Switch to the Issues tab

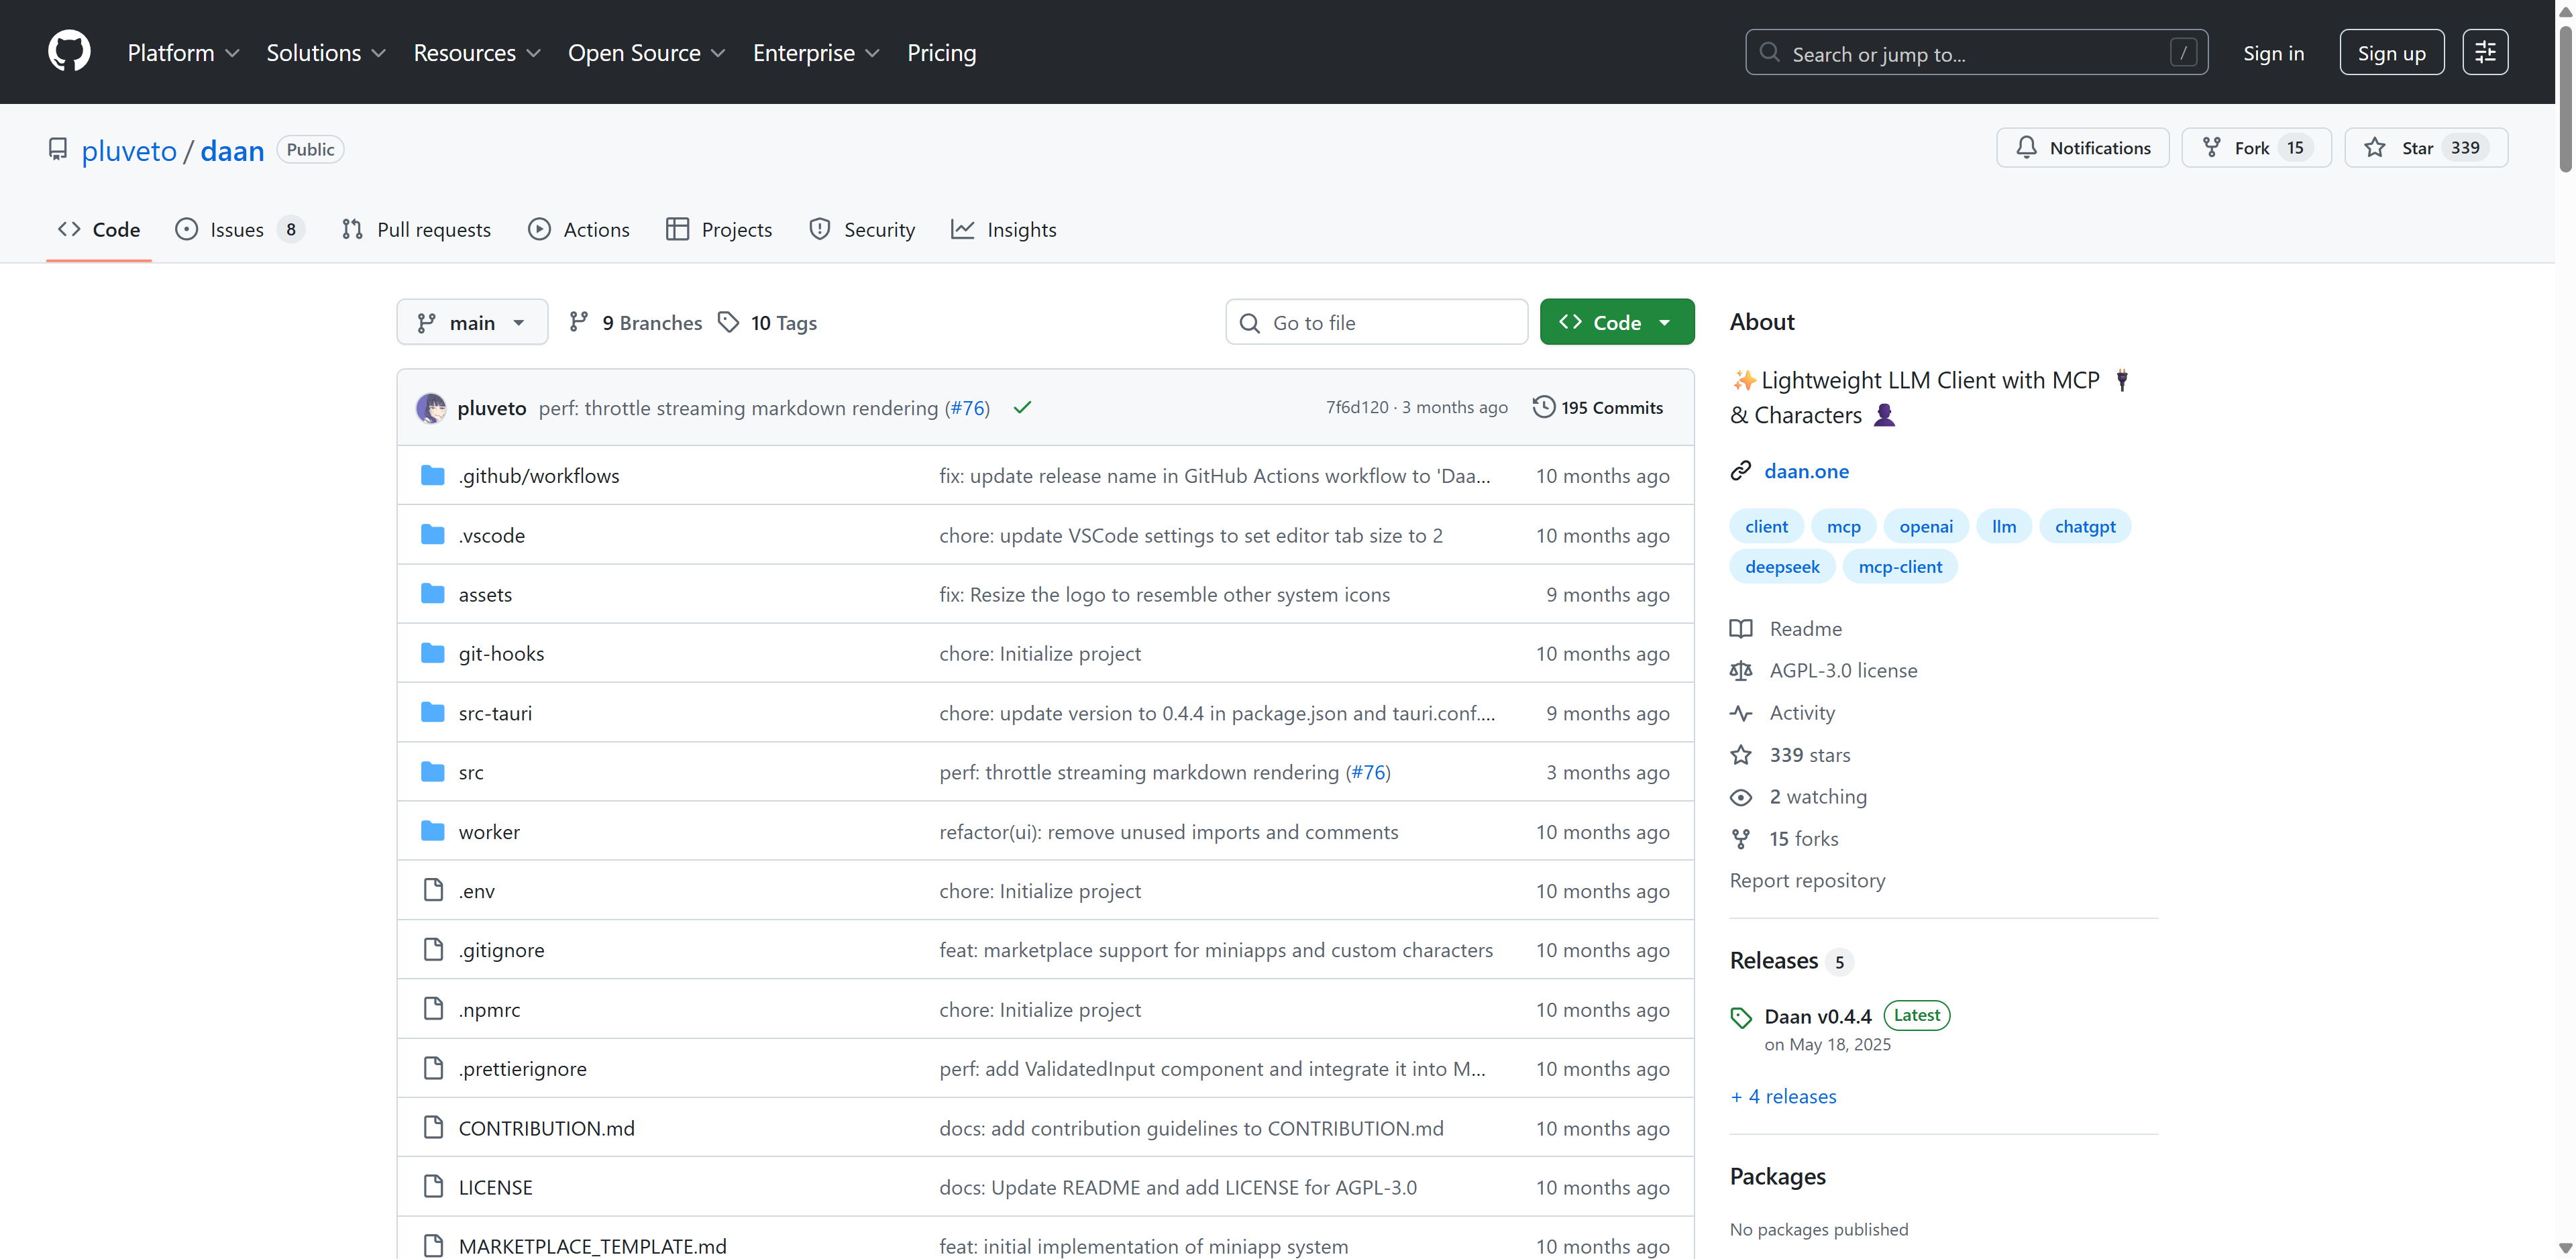pos(237,230)
